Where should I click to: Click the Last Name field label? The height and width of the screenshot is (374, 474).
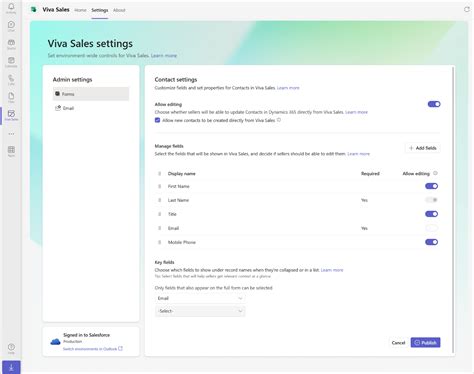[x=178, y=200]
